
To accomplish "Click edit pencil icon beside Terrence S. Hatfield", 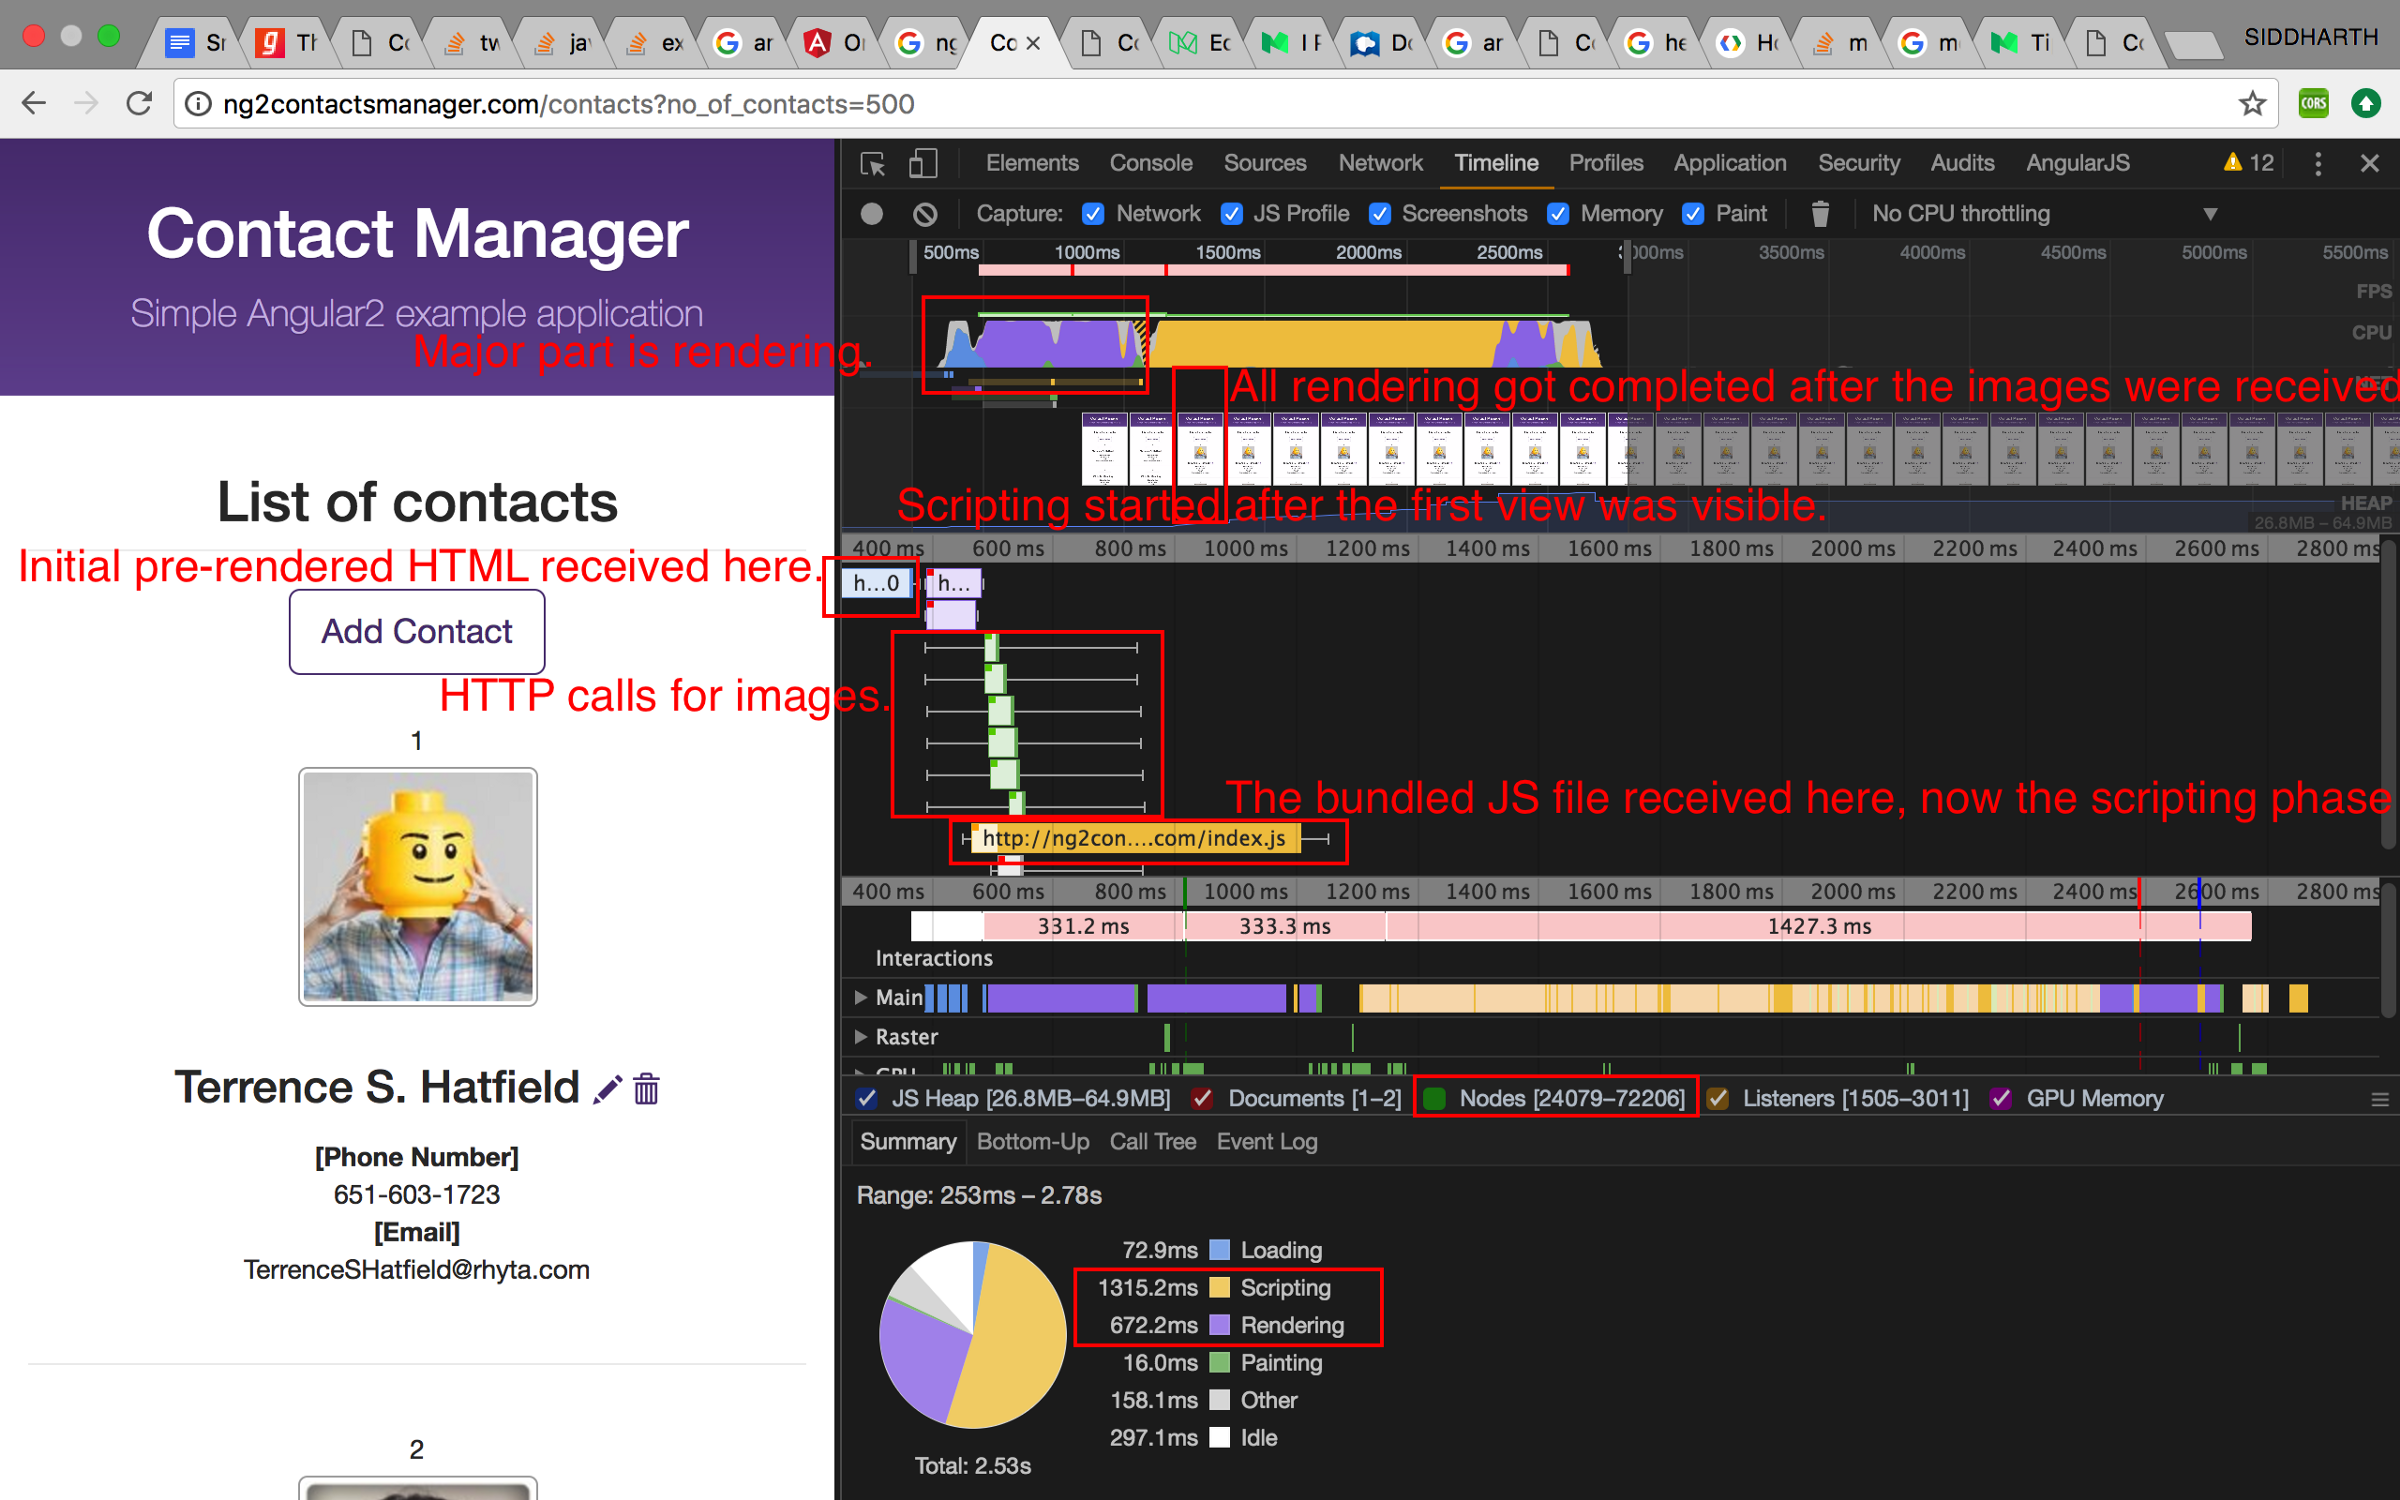I will click(x=607, y=1089).
